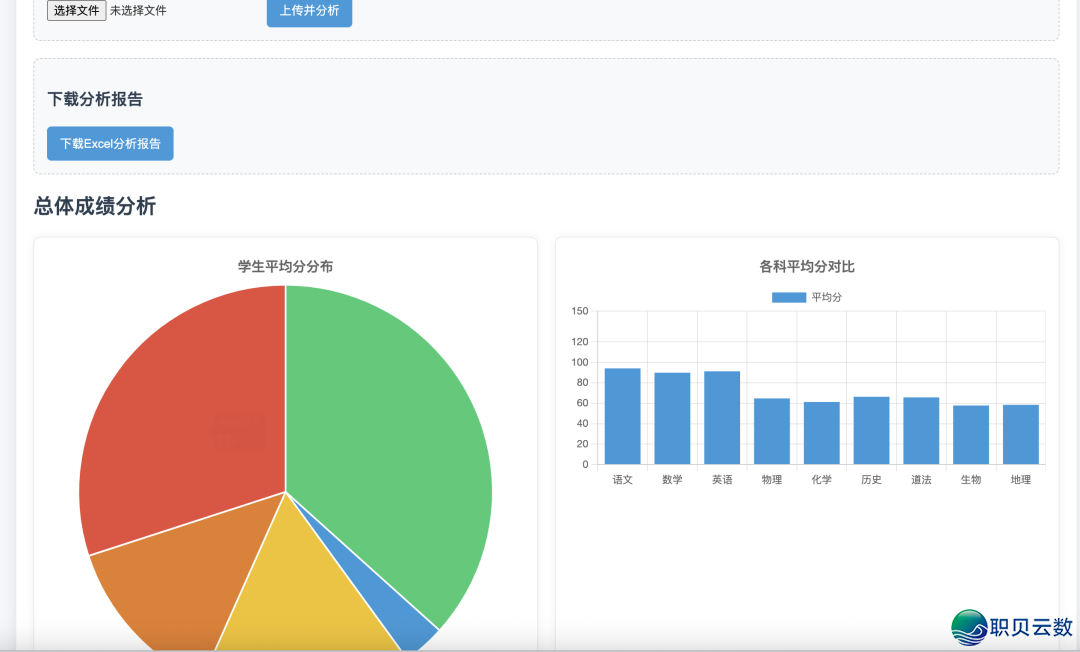Click the 生物 axis label in the bar chart

971,479
